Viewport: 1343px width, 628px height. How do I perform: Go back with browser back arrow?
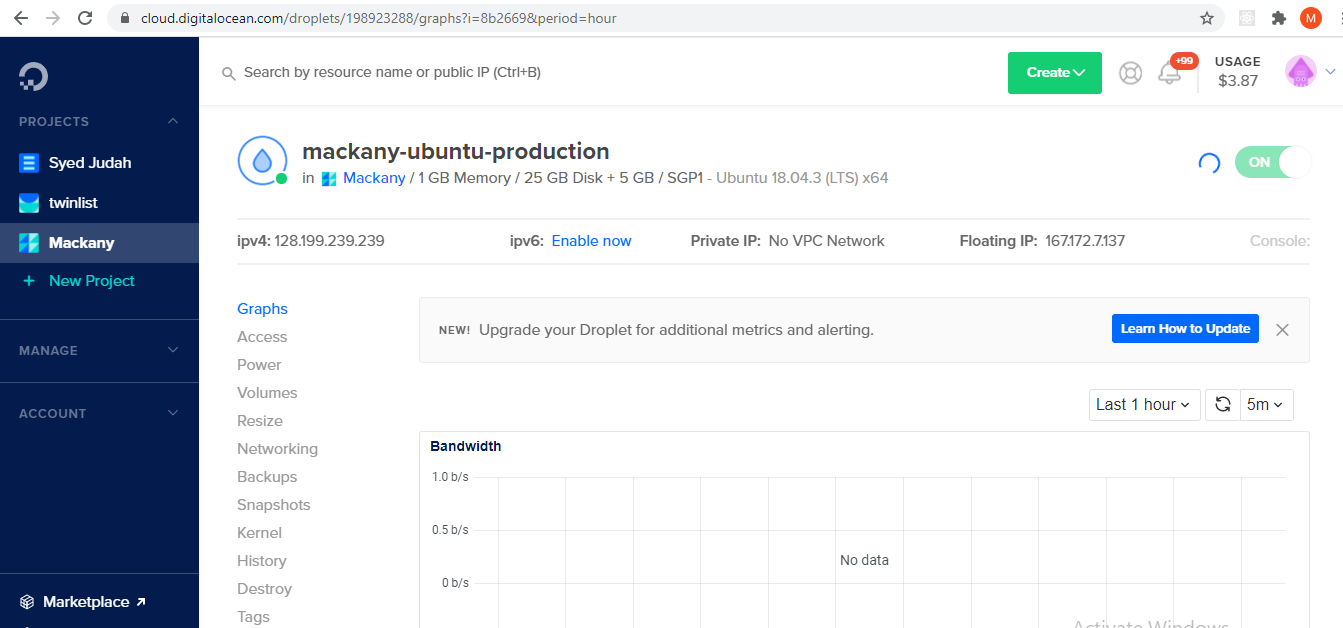[x=21, y=18]
